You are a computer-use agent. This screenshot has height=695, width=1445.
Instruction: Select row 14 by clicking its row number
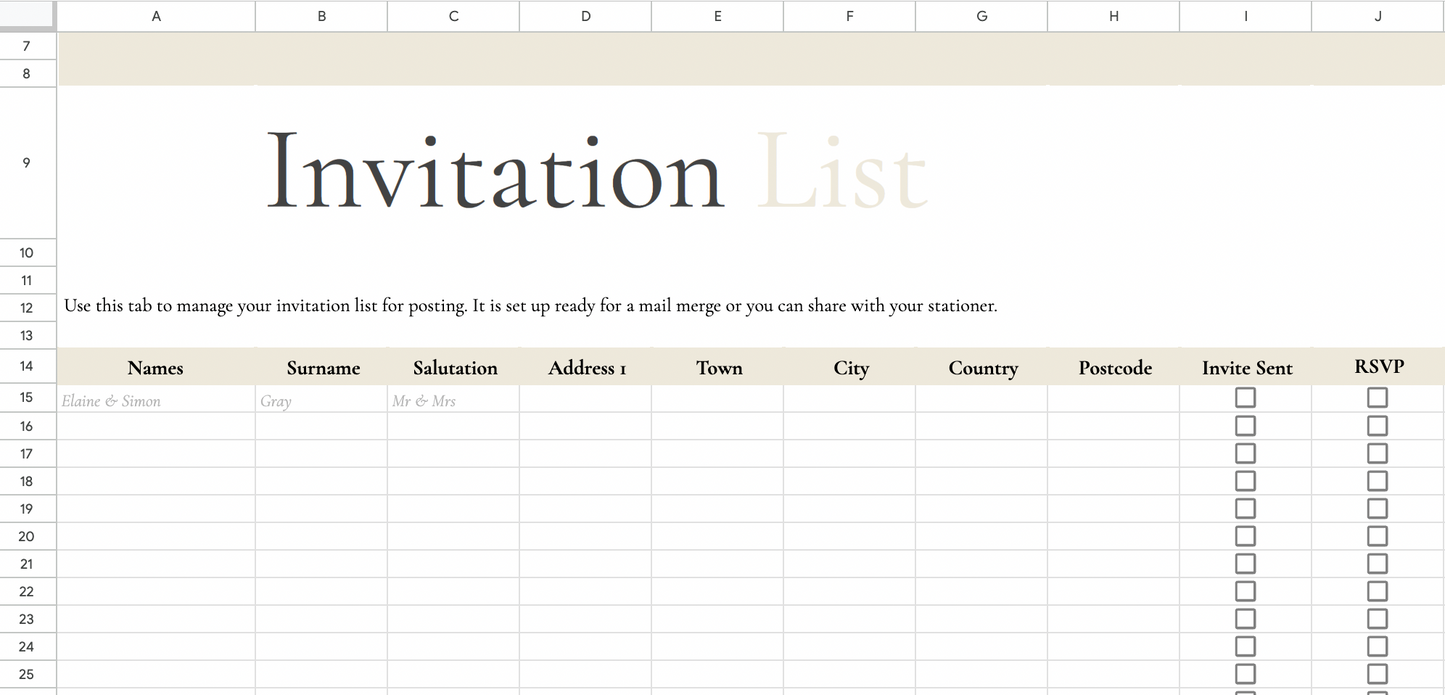click(x=28, y=366)
